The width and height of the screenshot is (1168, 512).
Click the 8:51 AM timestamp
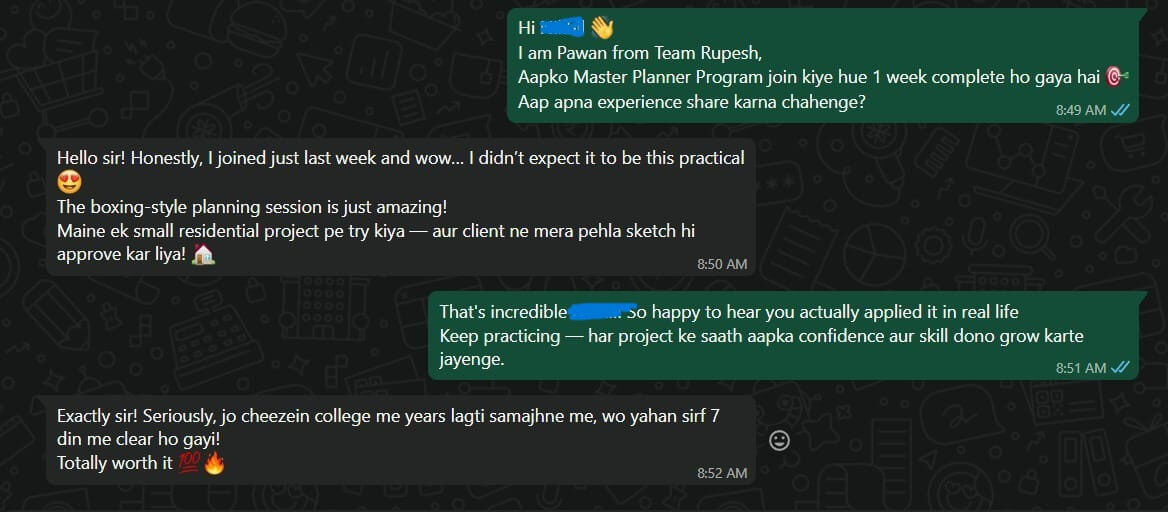coord(1081,368)
